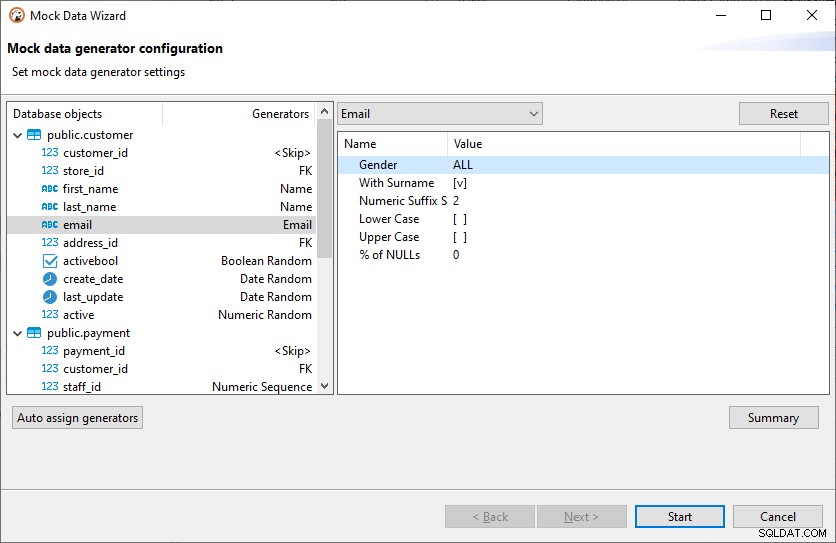This screenshot has height=543, width=836.
Task: Click the Auto assign generators button
Action: click(x=77, y=418)
